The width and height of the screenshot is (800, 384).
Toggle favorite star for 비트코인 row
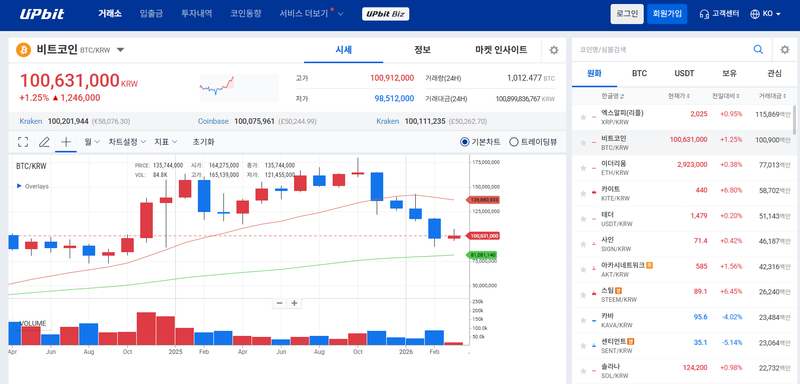pos(583,143)
